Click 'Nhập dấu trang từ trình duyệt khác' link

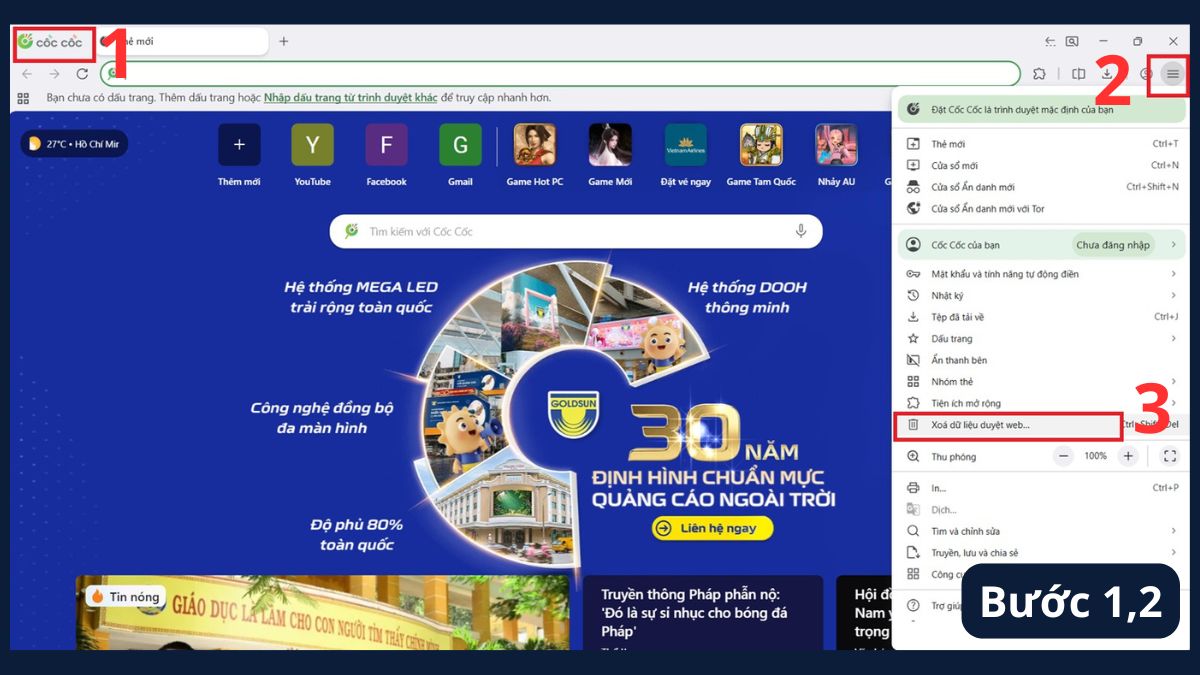pos(351,98)
